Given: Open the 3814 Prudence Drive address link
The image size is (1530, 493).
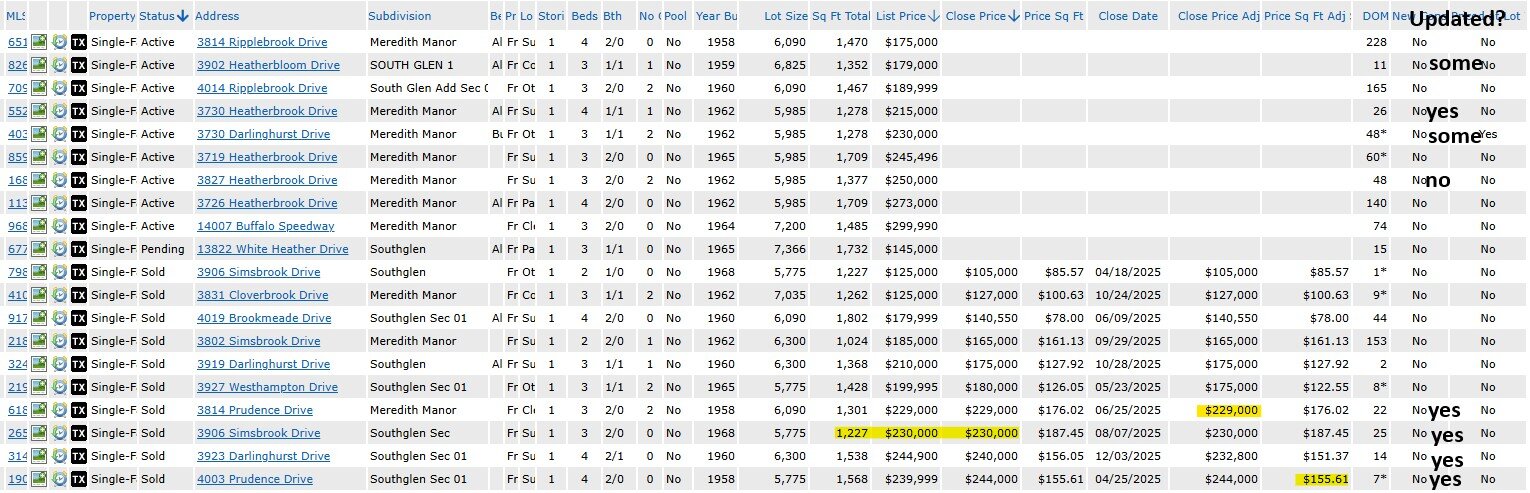Looking at the screenshot, I should pos(254,410).
